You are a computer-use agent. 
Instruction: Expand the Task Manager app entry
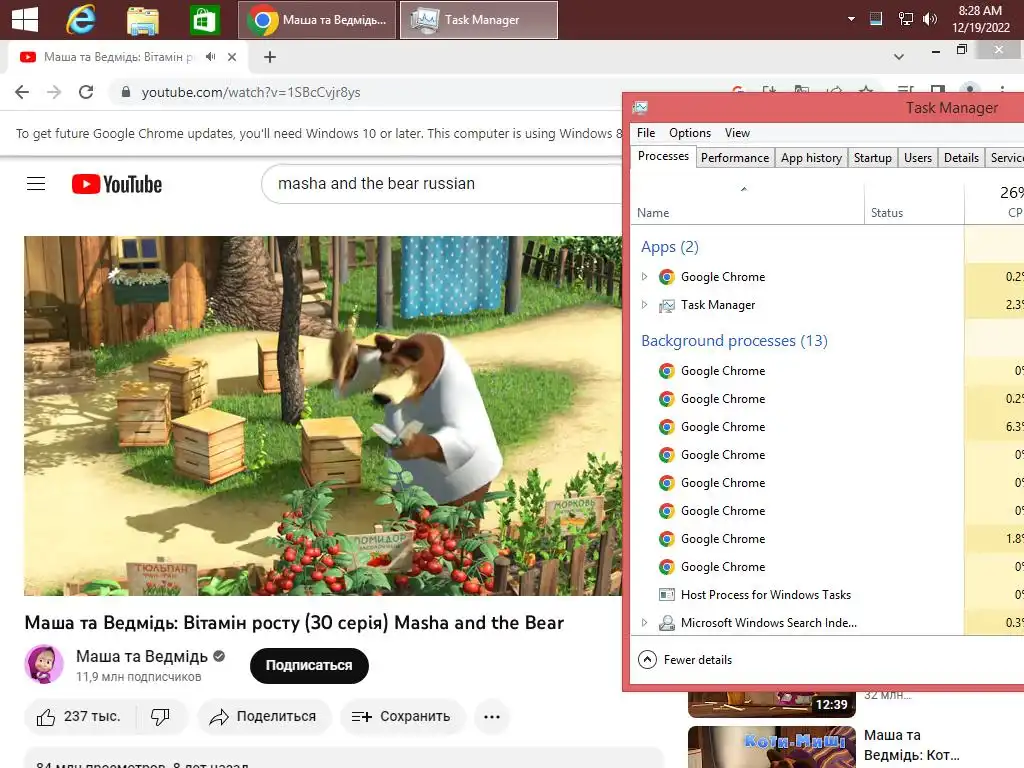coord(645,305)
